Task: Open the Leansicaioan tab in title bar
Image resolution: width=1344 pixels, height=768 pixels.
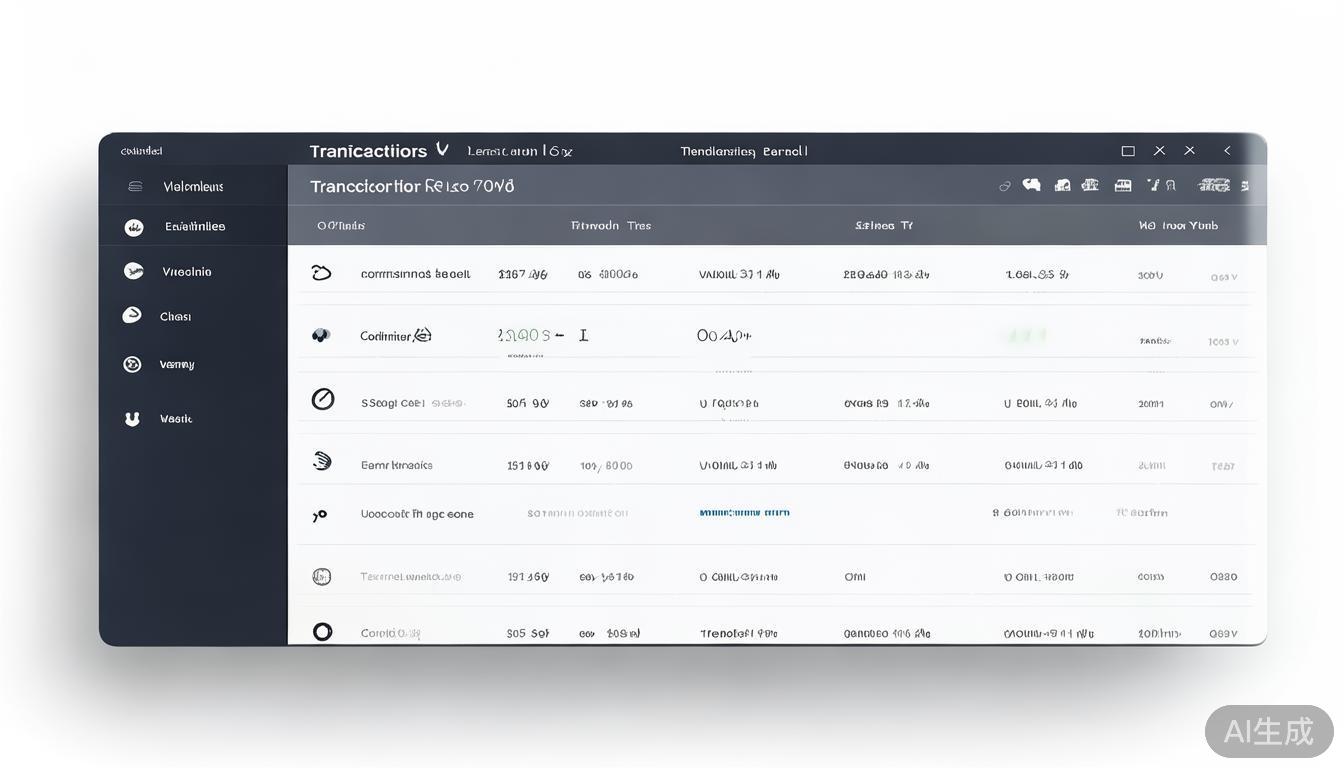Action: tap(519, 151)
